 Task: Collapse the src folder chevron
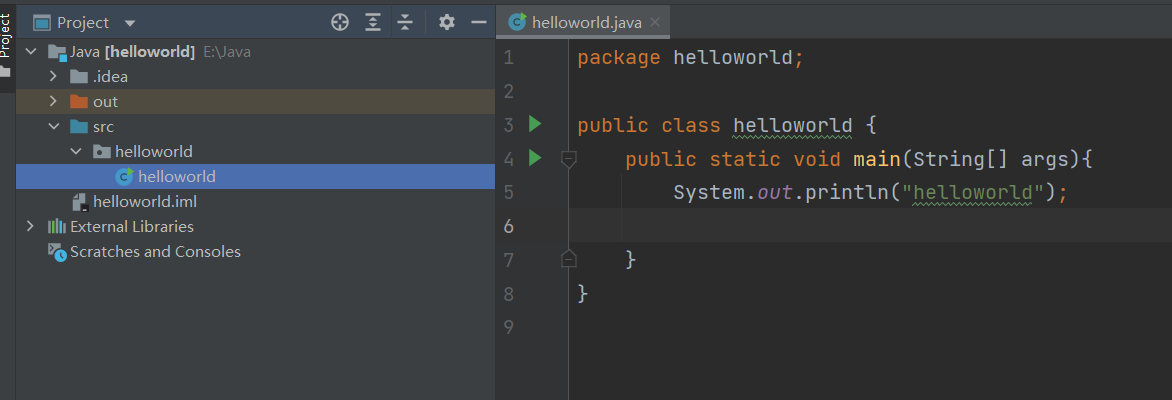pos(53,126)
